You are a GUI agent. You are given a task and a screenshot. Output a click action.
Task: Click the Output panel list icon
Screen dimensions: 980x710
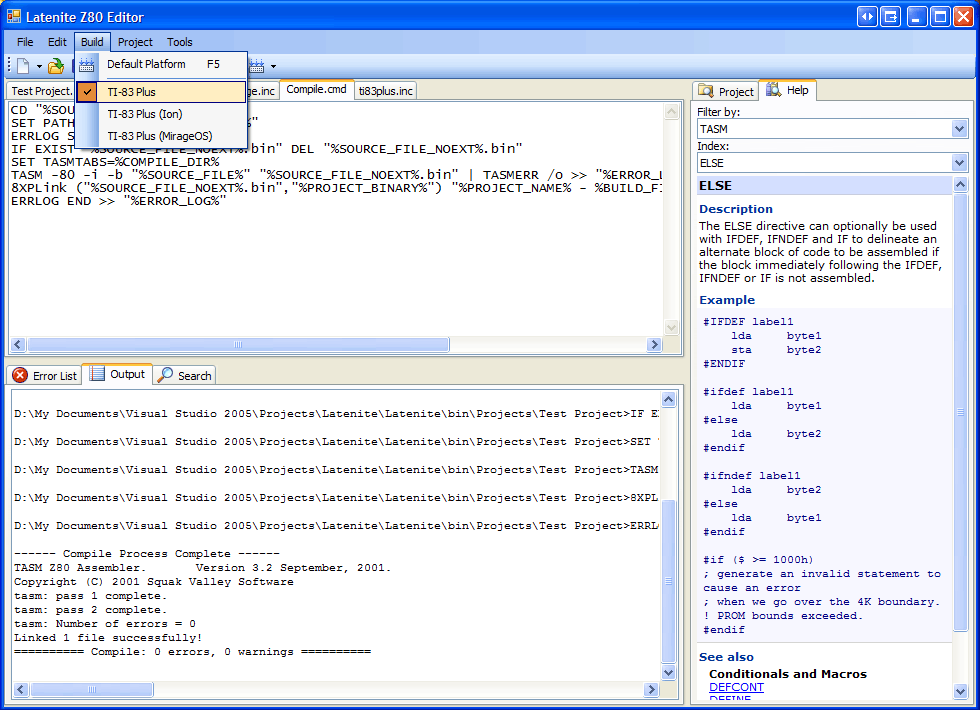(97, 374)
